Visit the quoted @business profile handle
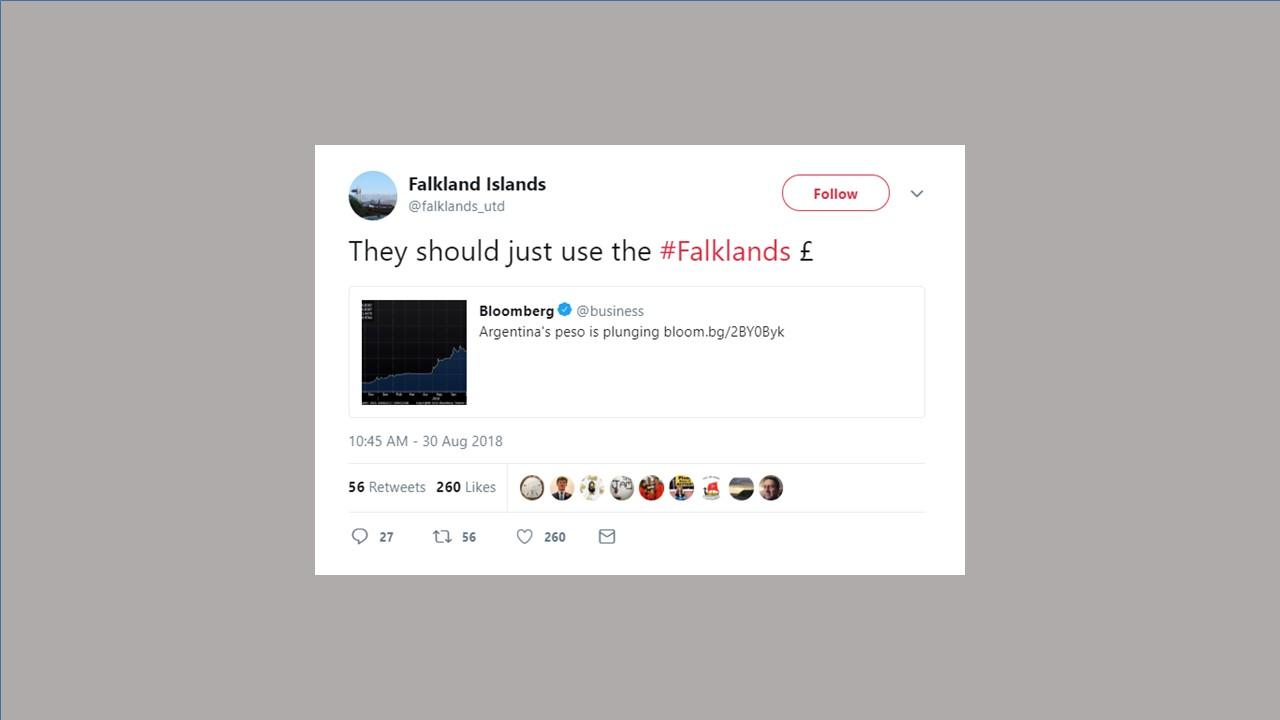The height and width of the screenshot is (720, 1280). click(610, 311)
